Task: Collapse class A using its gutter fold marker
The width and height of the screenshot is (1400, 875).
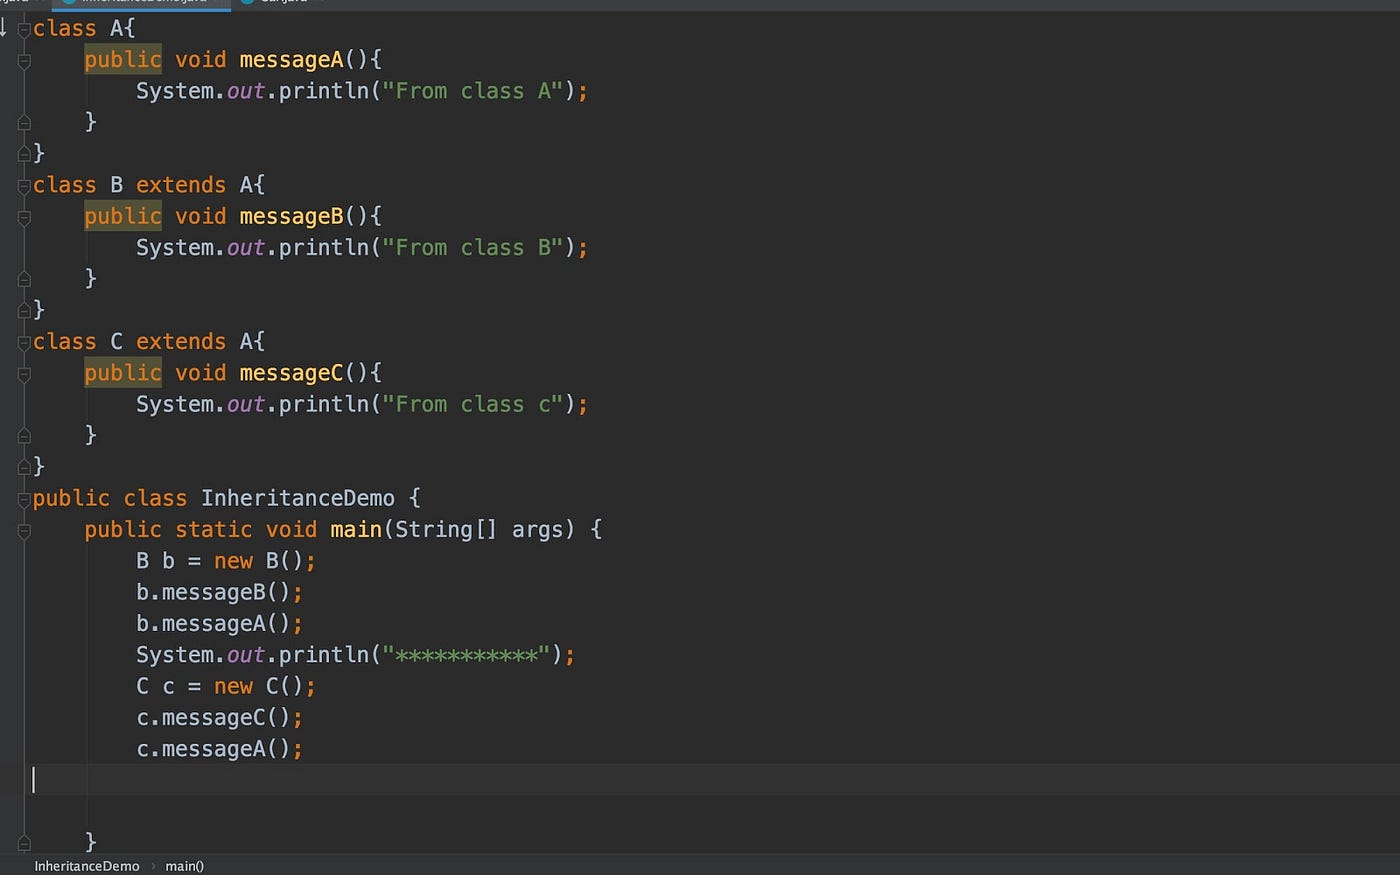Action: pyautogui.click(x=23, y=28)
